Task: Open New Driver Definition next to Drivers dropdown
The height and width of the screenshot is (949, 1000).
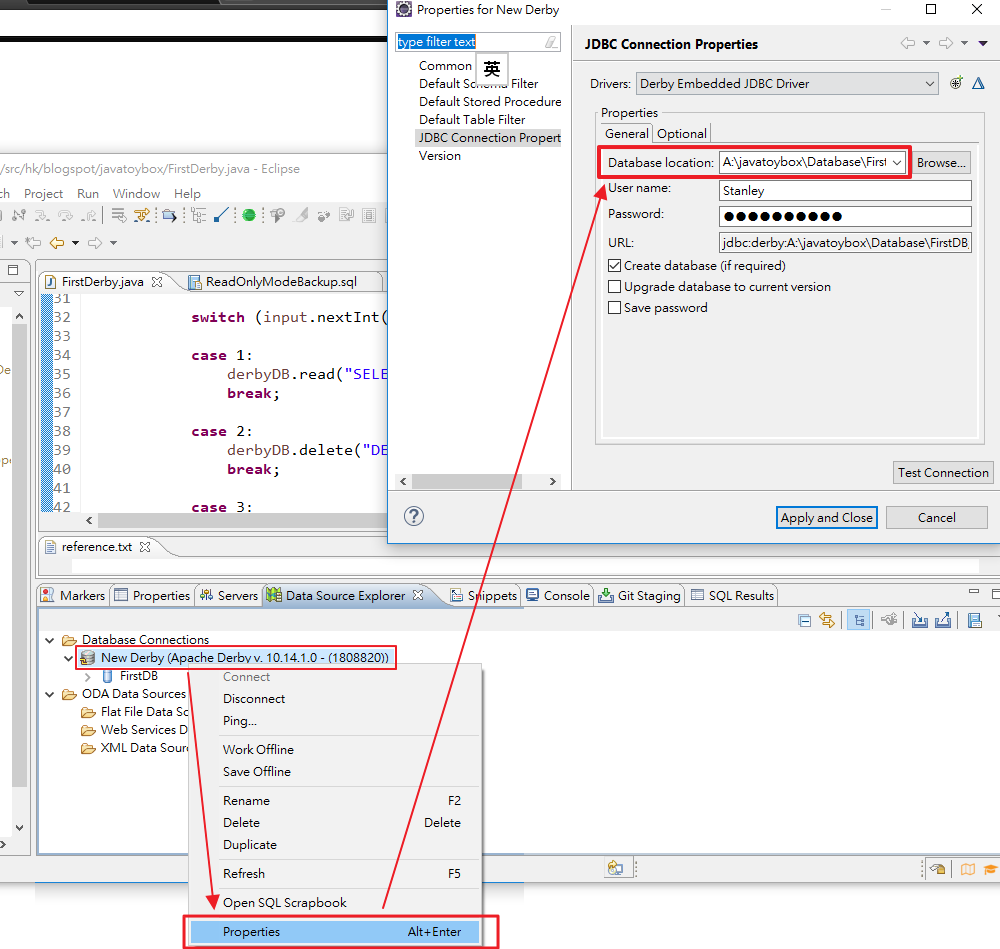Action: click(x=956, y=83)
